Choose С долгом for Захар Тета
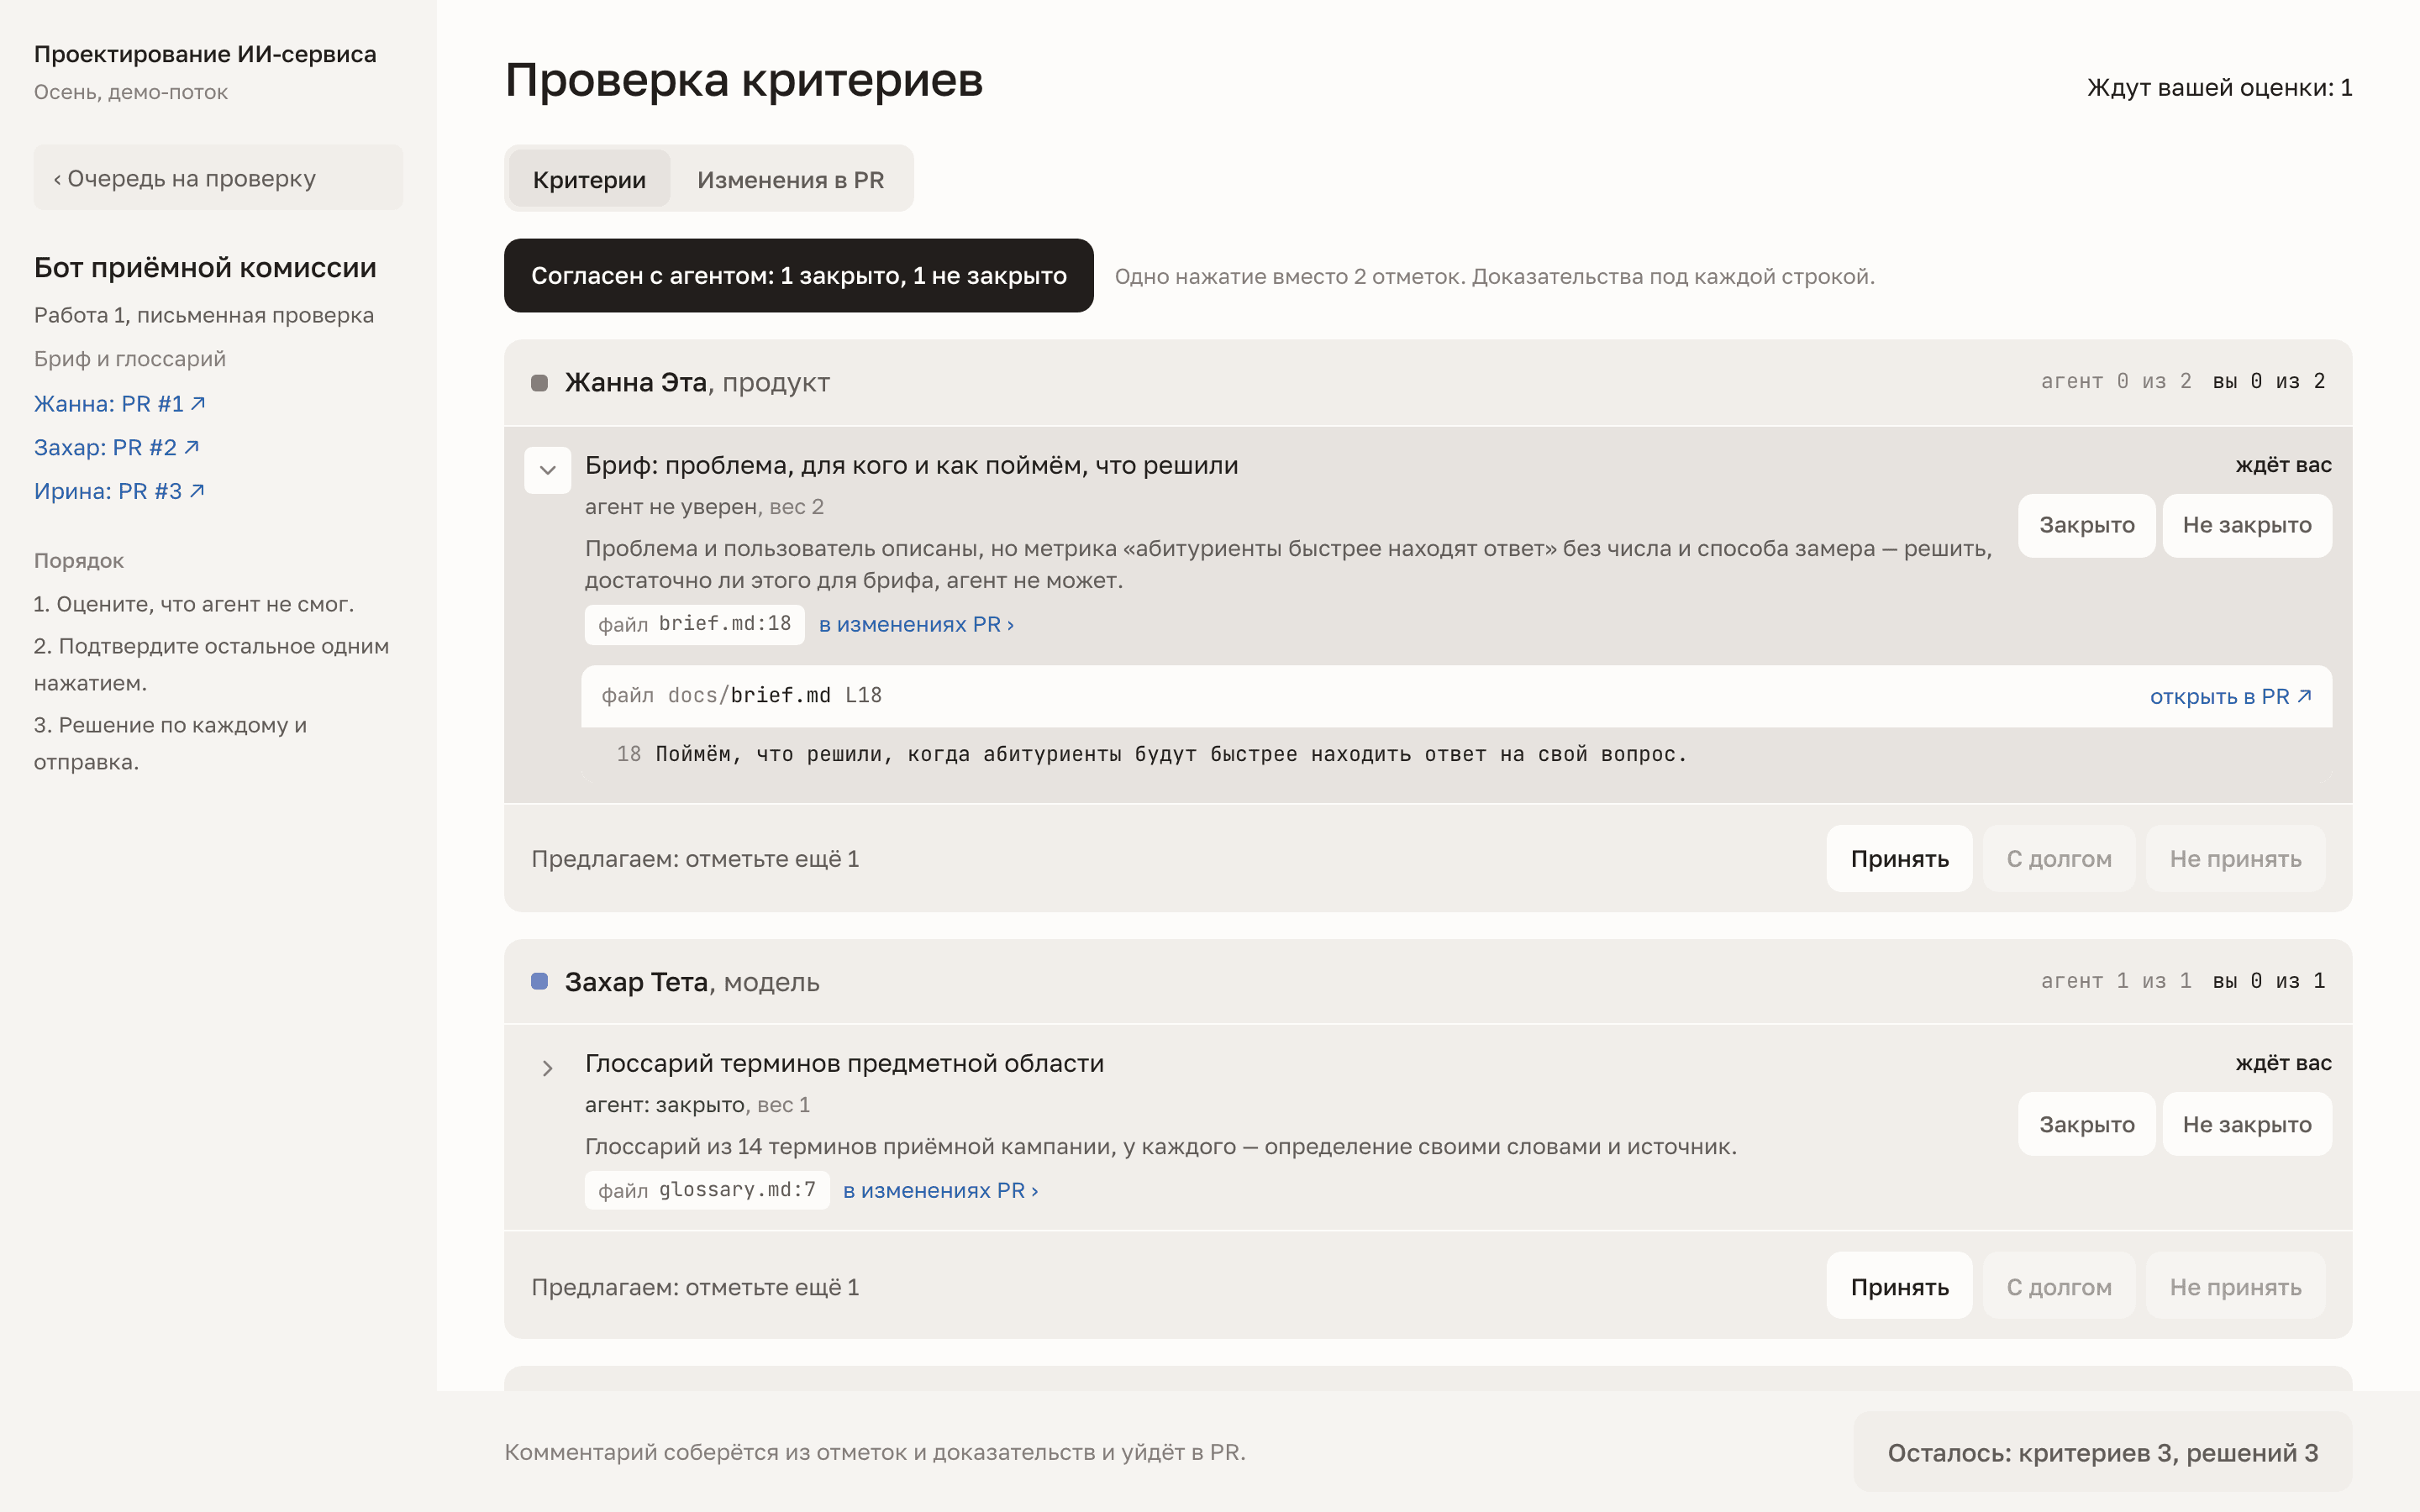The image size is (2420, 1512). pyautogui.click(x=2058, y=1286)
